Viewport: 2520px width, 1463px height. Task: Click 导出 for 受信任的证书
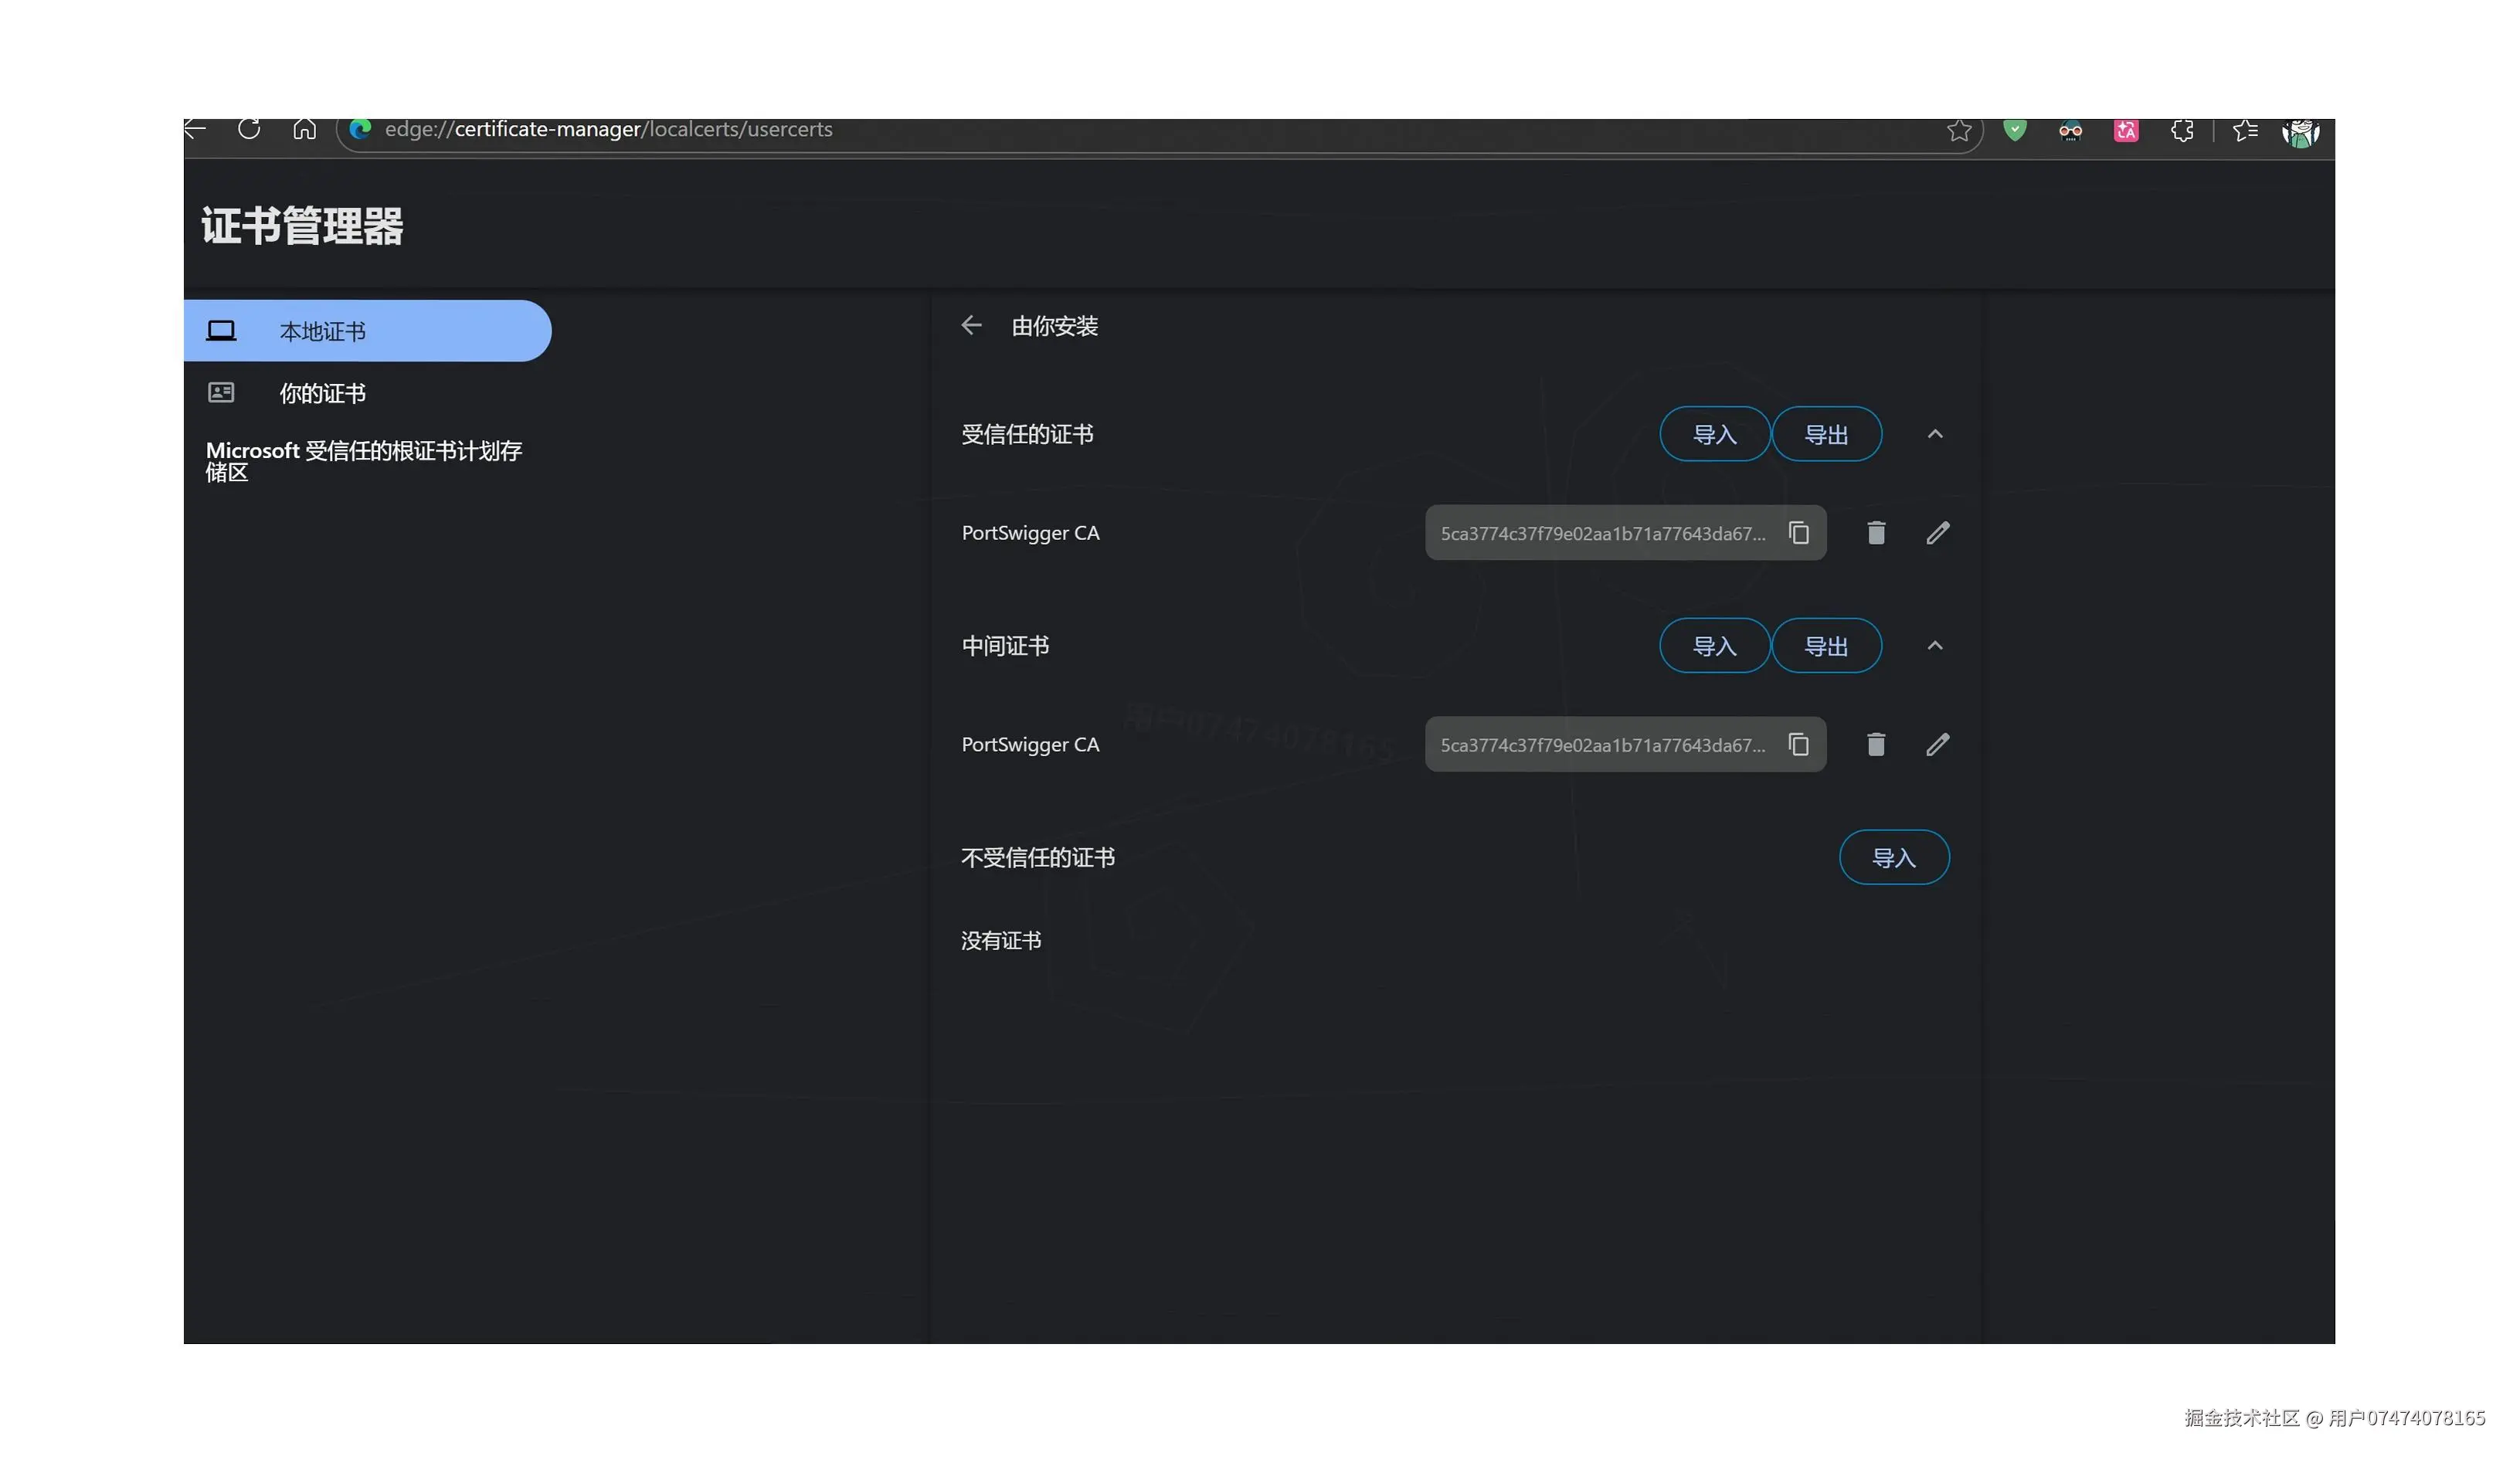click(x=1826, y=434)
